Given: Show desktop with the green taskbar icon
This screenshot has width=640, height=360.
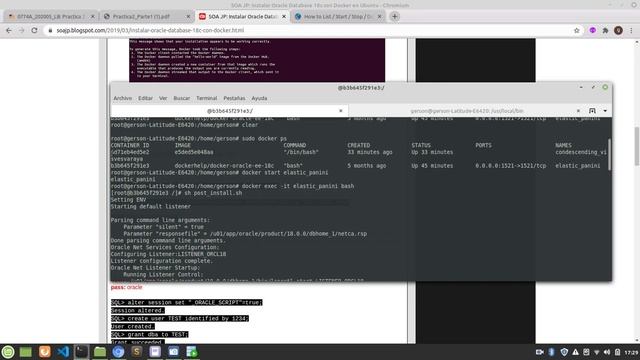Looking at the screenshot, I should pyautogui.click(x=26, y=352).
